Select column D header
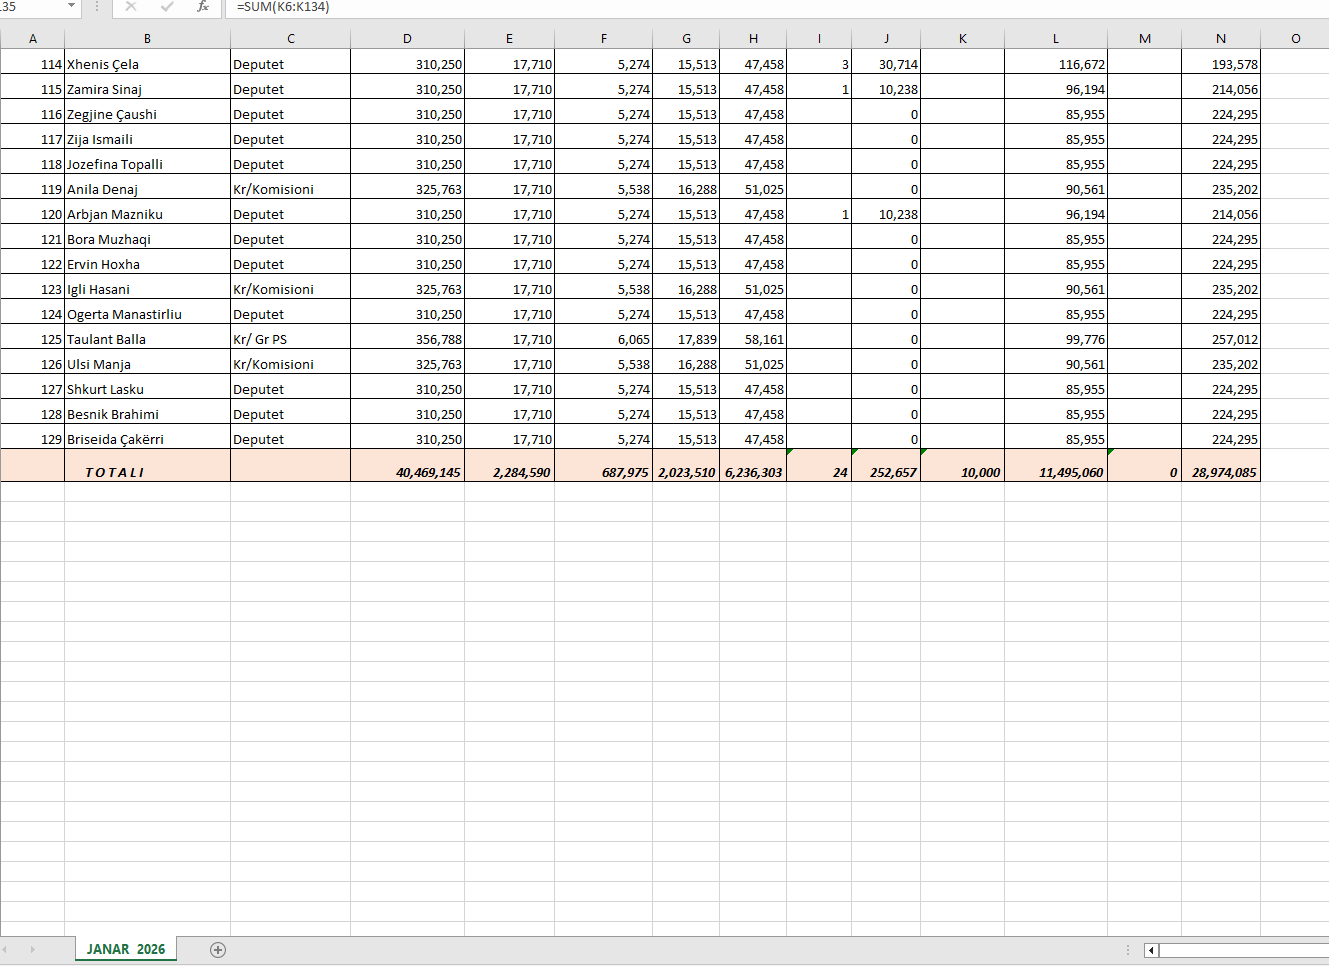This screenshot has width=1329, height=966. point(407,38)
